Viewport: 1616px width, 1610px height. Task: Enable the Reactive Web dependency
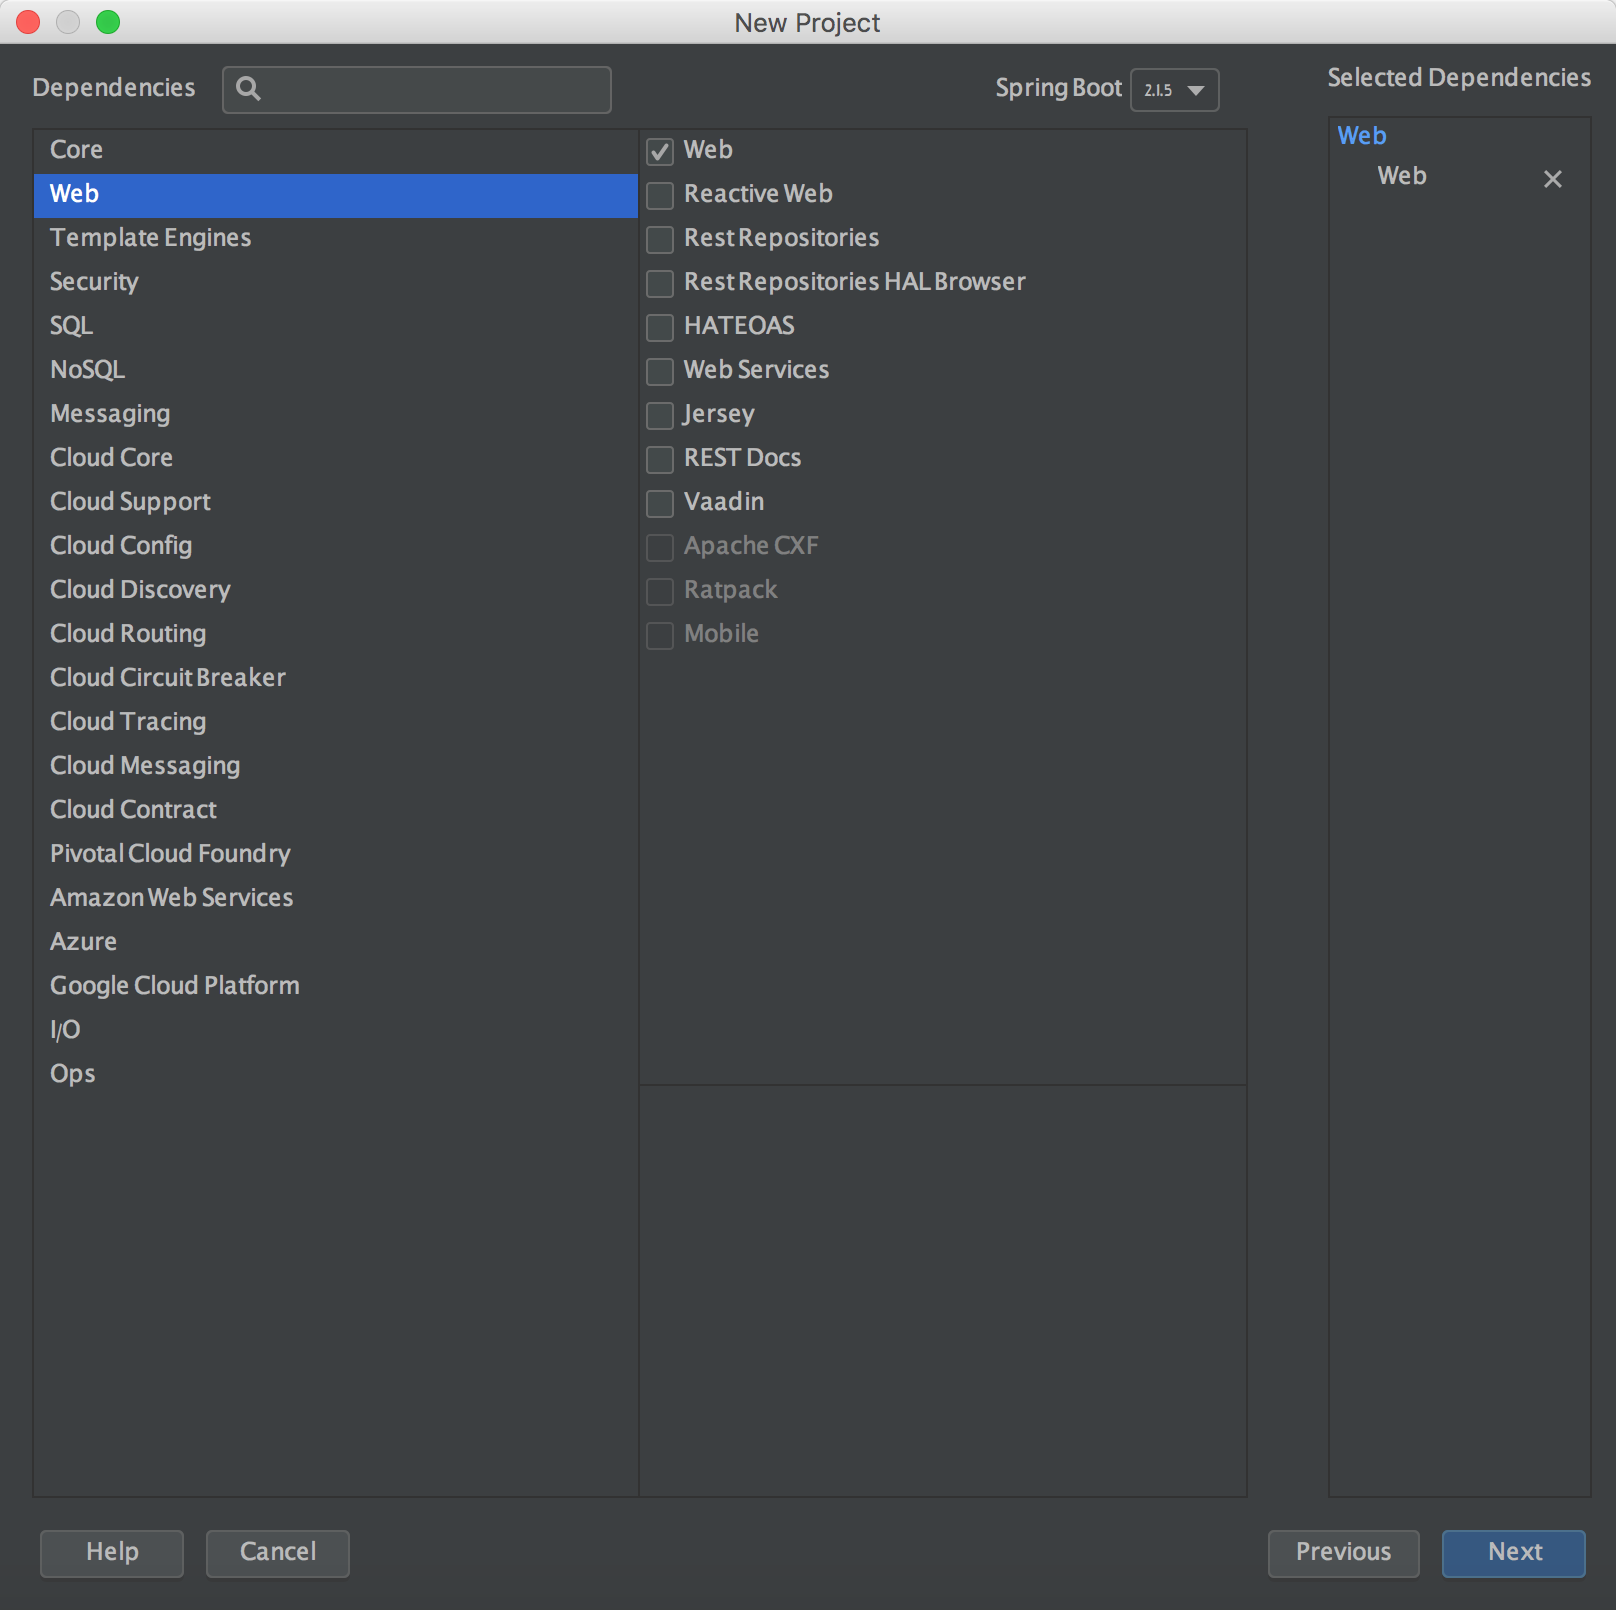click(659, 195)
